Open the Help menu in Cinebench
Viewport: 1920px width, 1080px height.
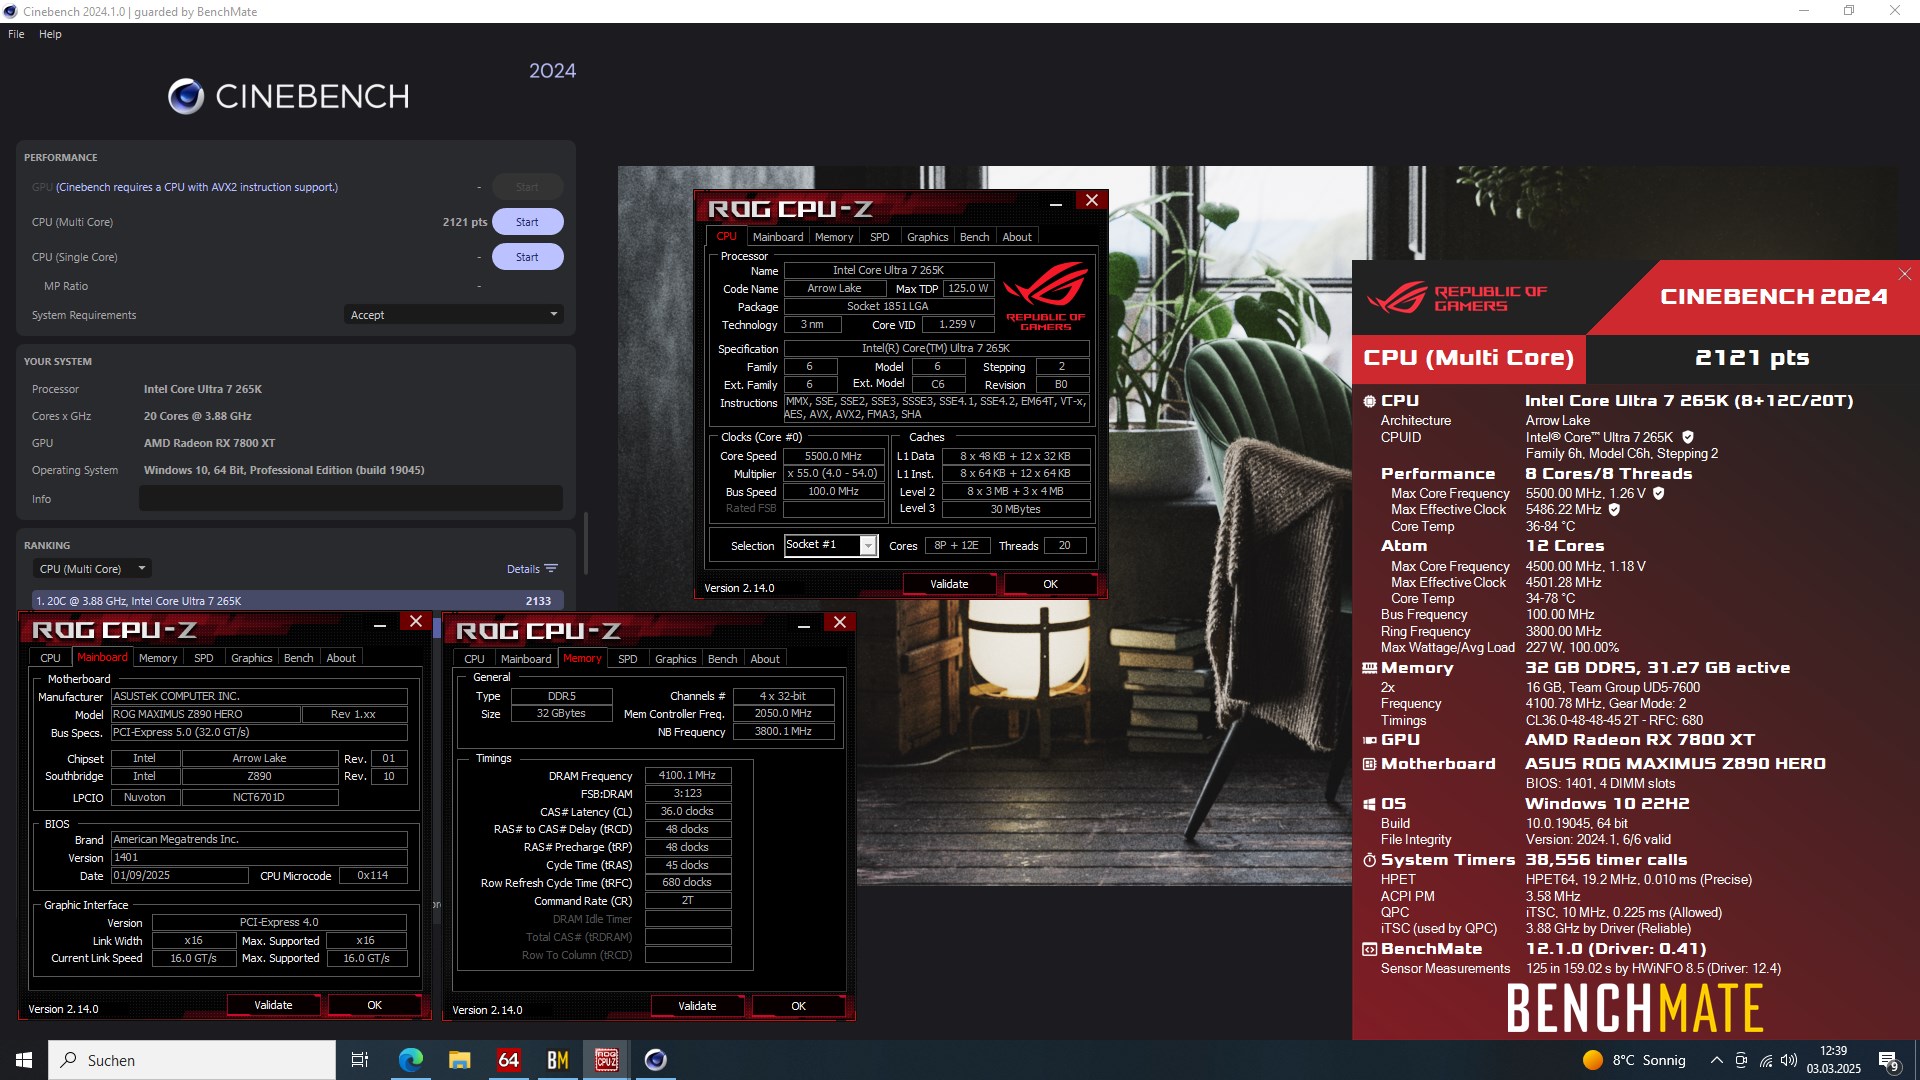(x=50, y=34)
